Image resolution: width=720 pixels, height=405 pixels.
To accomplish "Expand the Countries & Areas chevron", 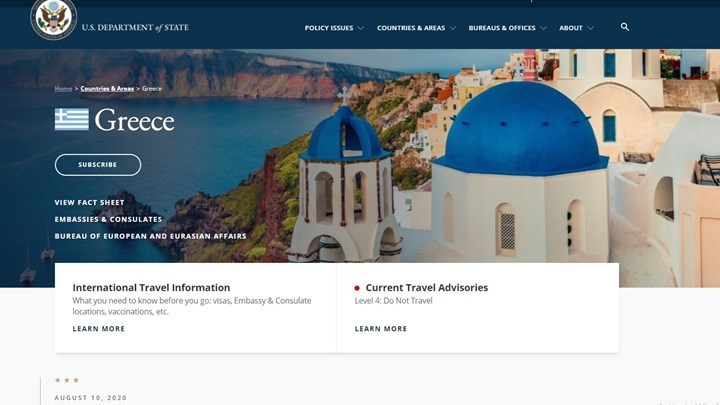I will tap(453, 28).
